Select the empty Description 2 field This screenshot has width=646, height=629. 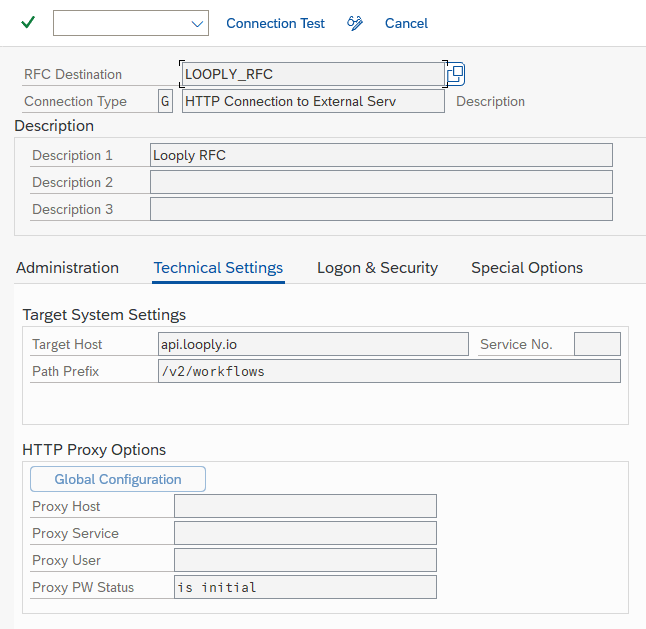point(380,182)
